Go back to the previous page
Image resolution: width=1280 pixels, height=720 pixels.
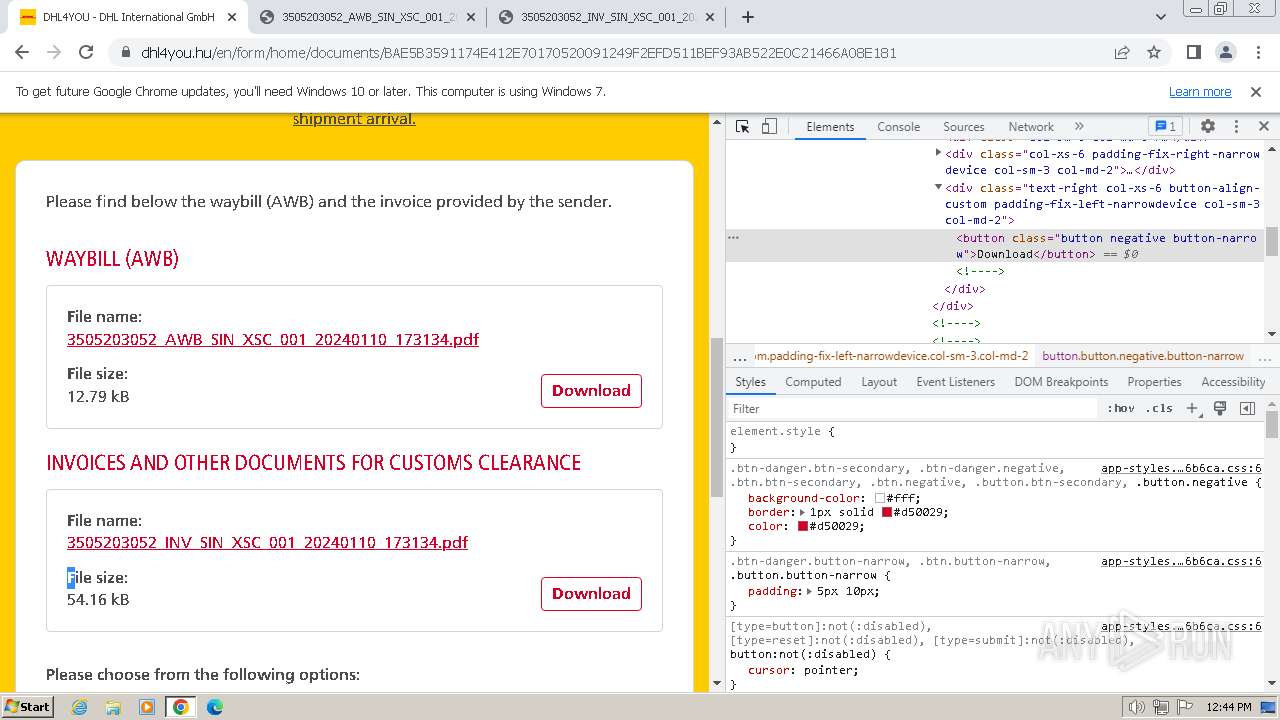pyautogui.click(x=24, y=53)
